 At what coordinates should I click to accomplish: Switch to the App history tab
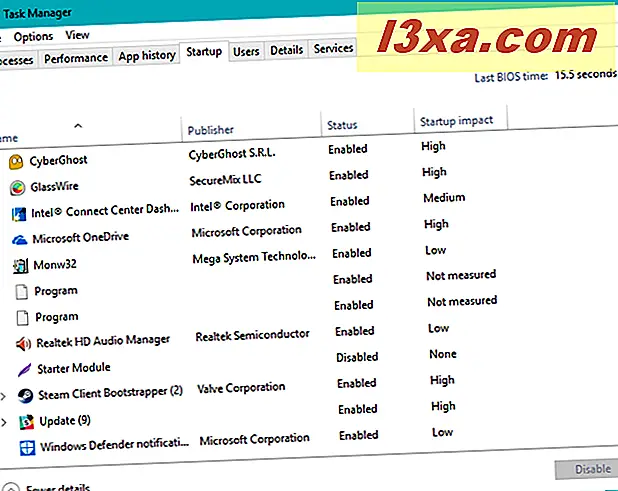pyautogui.click(x=147, y=56)
